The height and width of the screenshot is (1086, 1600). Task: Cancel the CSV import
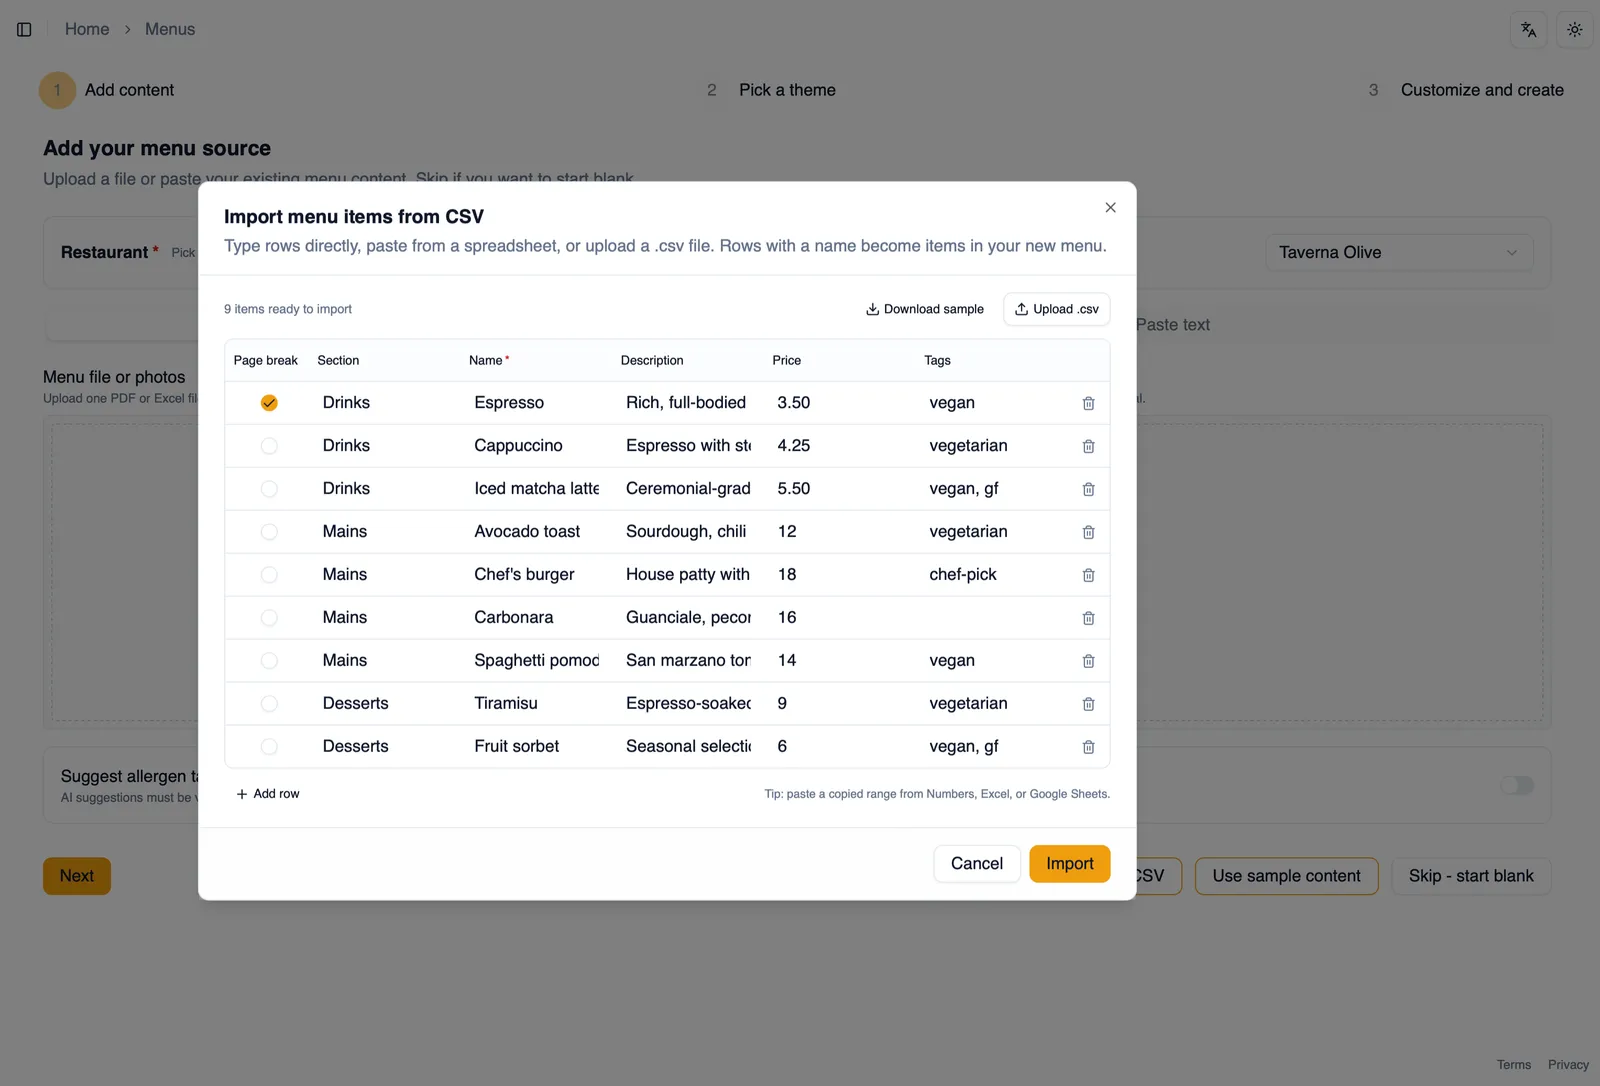(976, 864)
